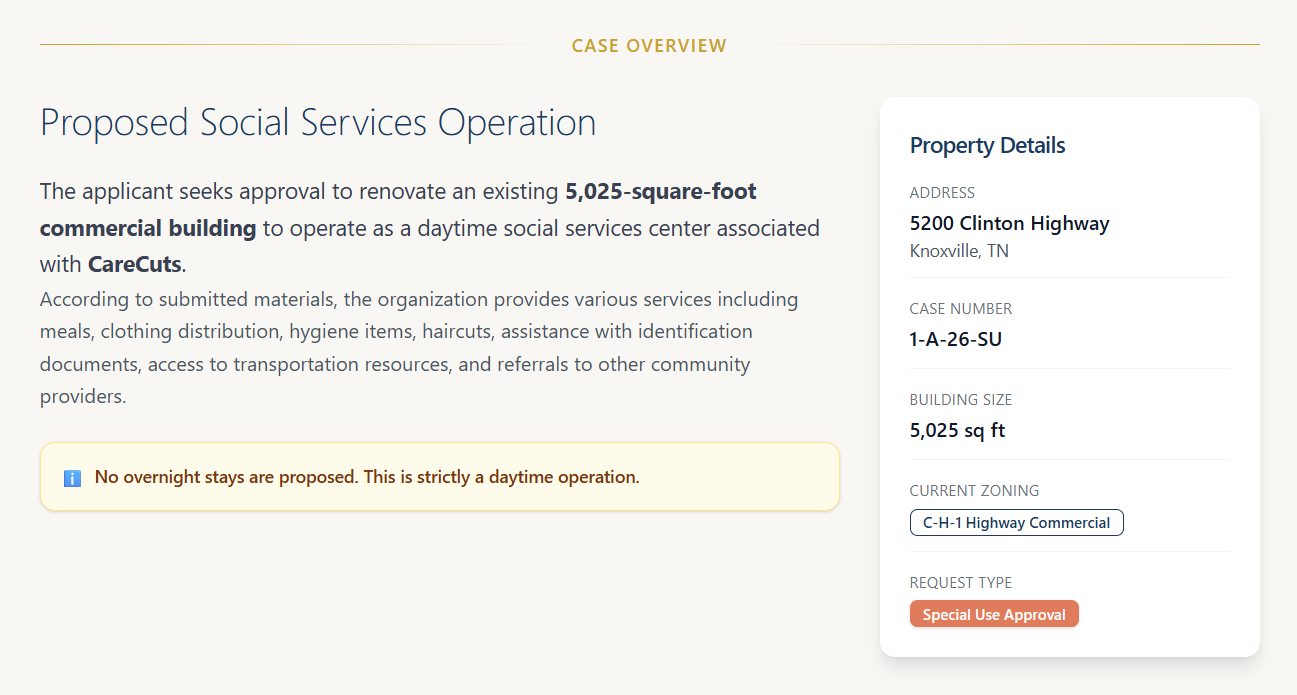
Task: Click the services description paragraph
Action: click(x=419, y=348)
